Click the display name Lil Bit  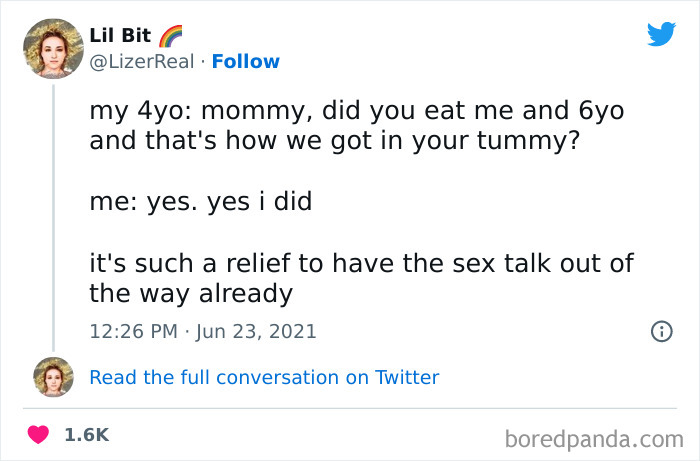click(120, 36)
